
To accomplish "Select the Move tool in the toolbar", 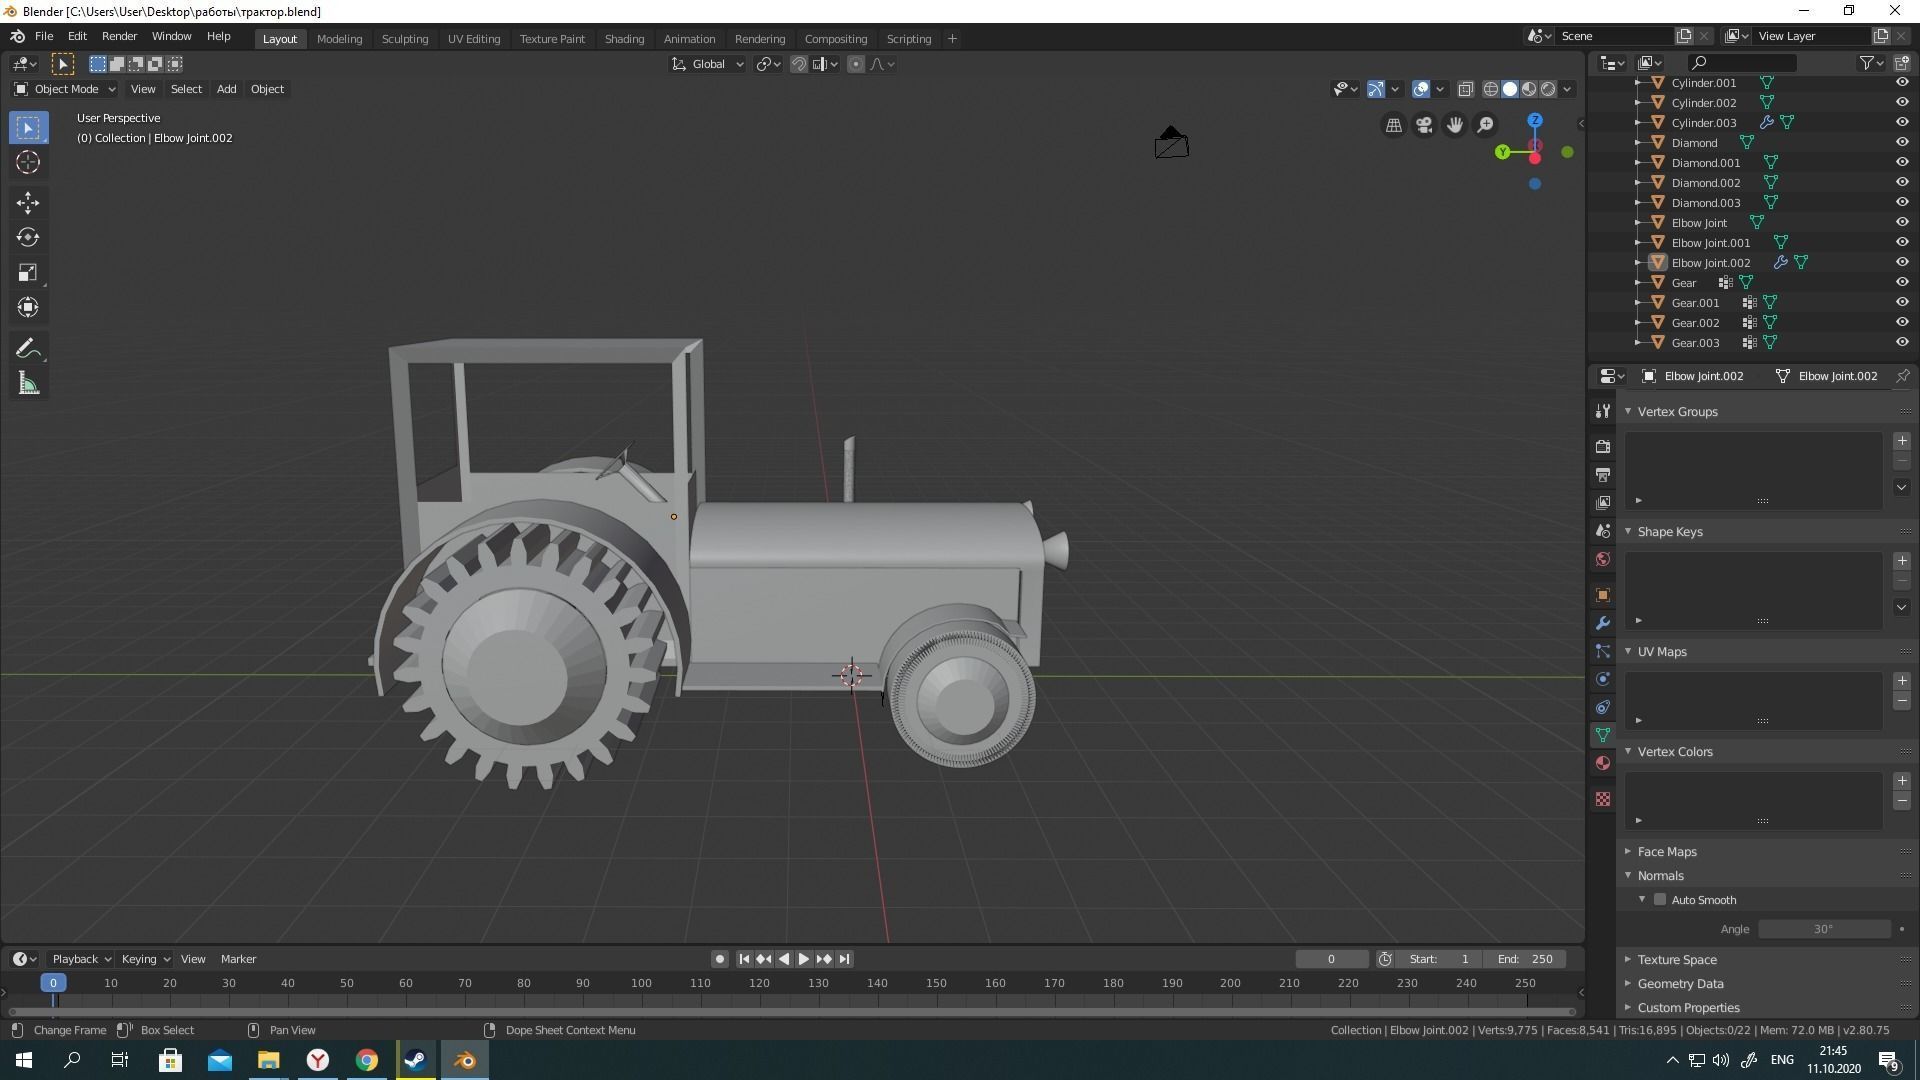I will pos(28,202).
